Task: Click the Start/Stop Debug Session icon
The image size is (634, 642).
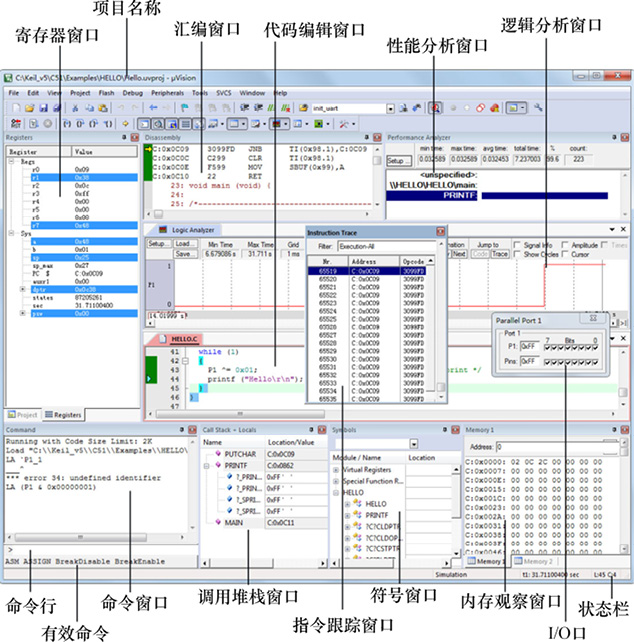Action: 436,107
